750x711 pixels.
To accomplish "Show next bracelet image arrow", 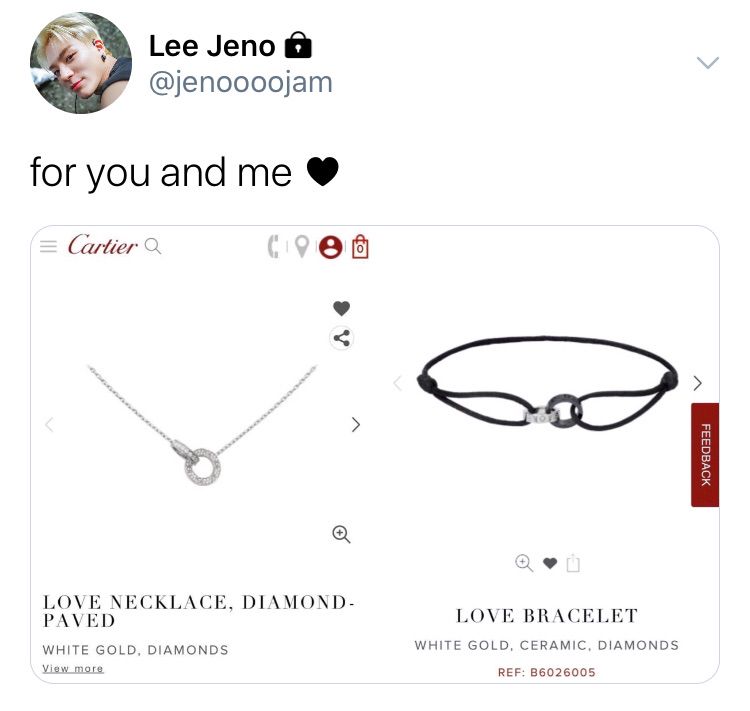I will point(698,383).
